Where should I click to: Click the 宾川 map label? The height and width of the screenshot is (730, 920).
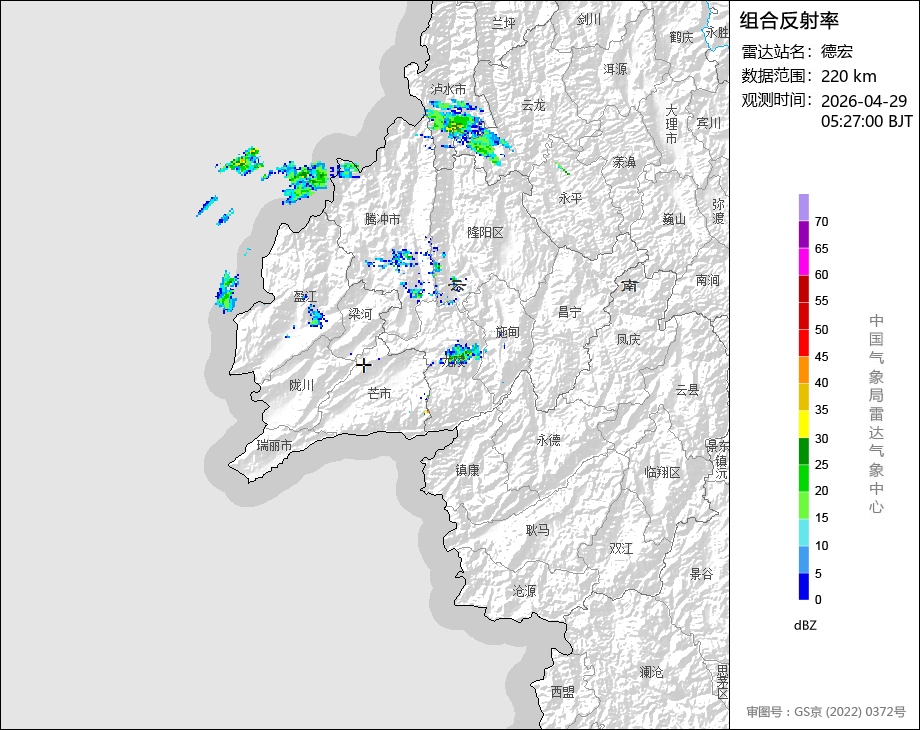click(x=708, y=123)
